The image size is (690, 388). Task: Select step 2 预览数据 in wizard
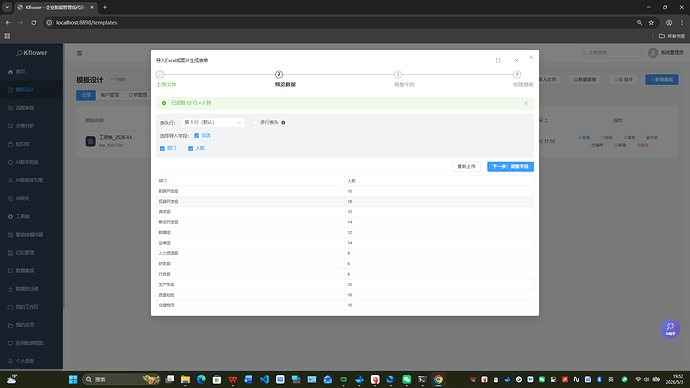point(285,79)
